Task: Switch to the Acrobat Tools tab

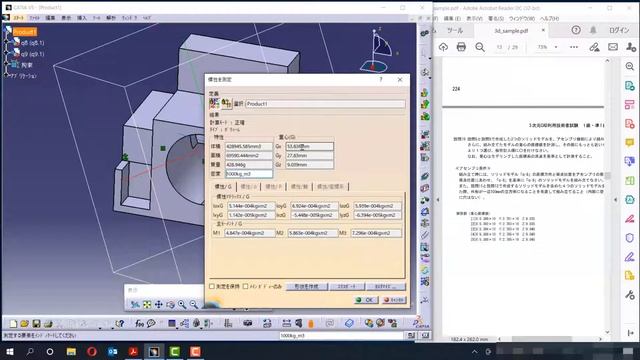Action: click(455, 31)
